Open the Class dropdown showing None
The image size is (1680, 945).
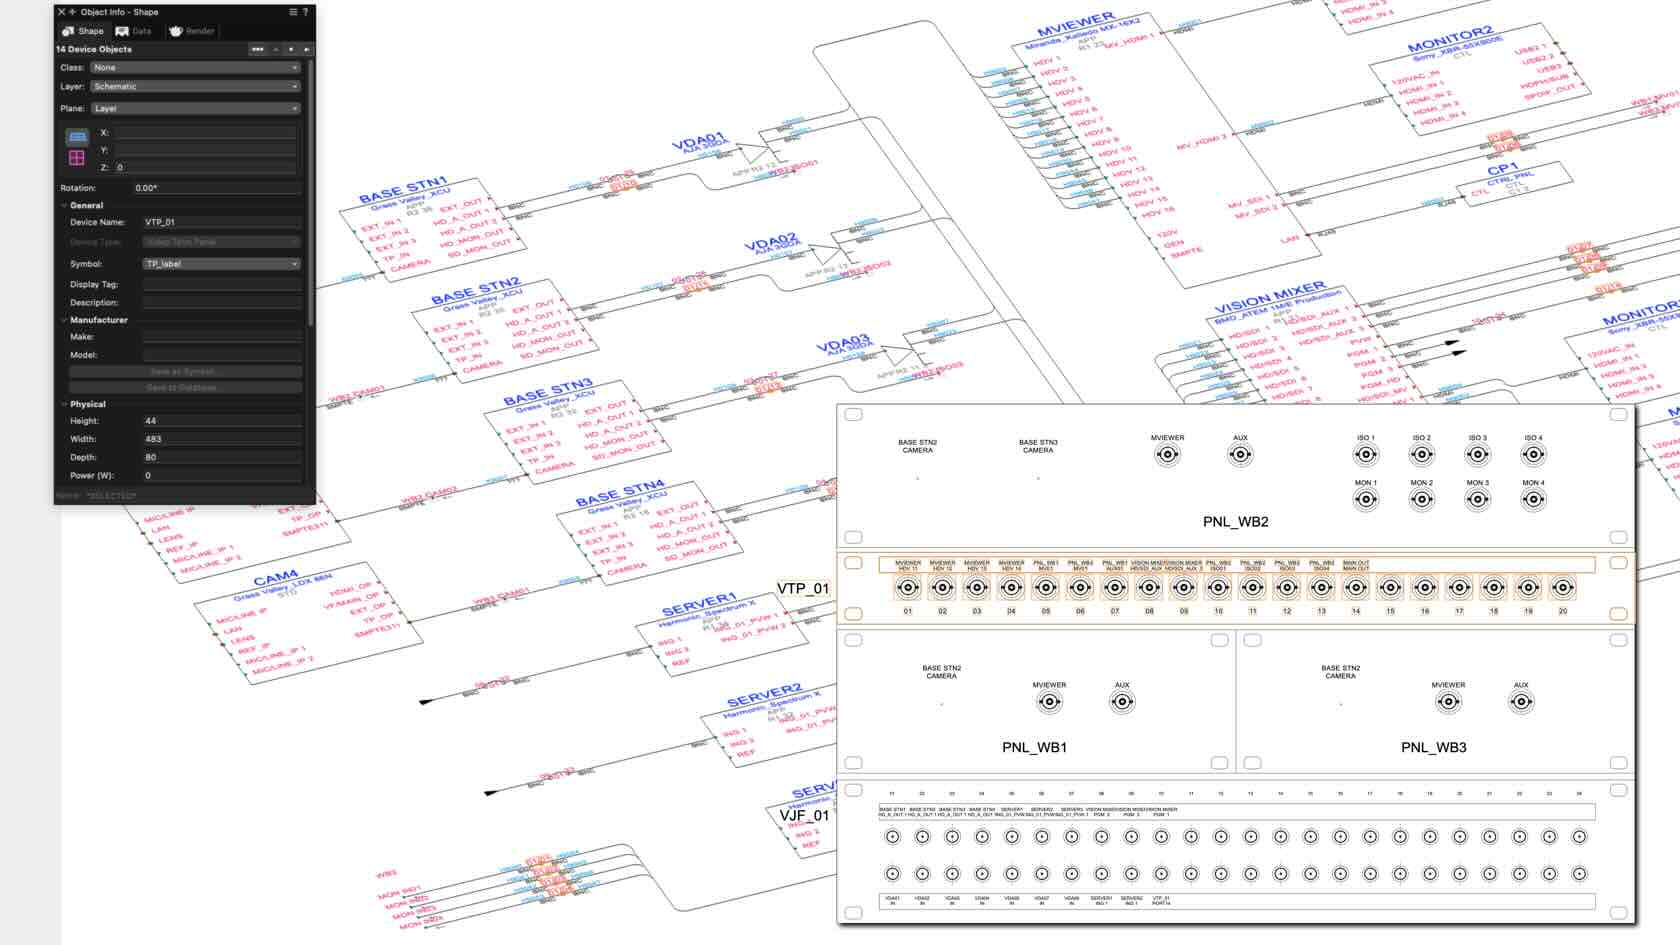click(195, 68)
